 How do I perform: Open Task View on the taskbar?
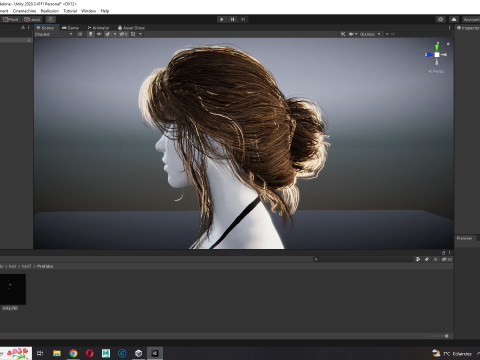[x=40, y=353]
